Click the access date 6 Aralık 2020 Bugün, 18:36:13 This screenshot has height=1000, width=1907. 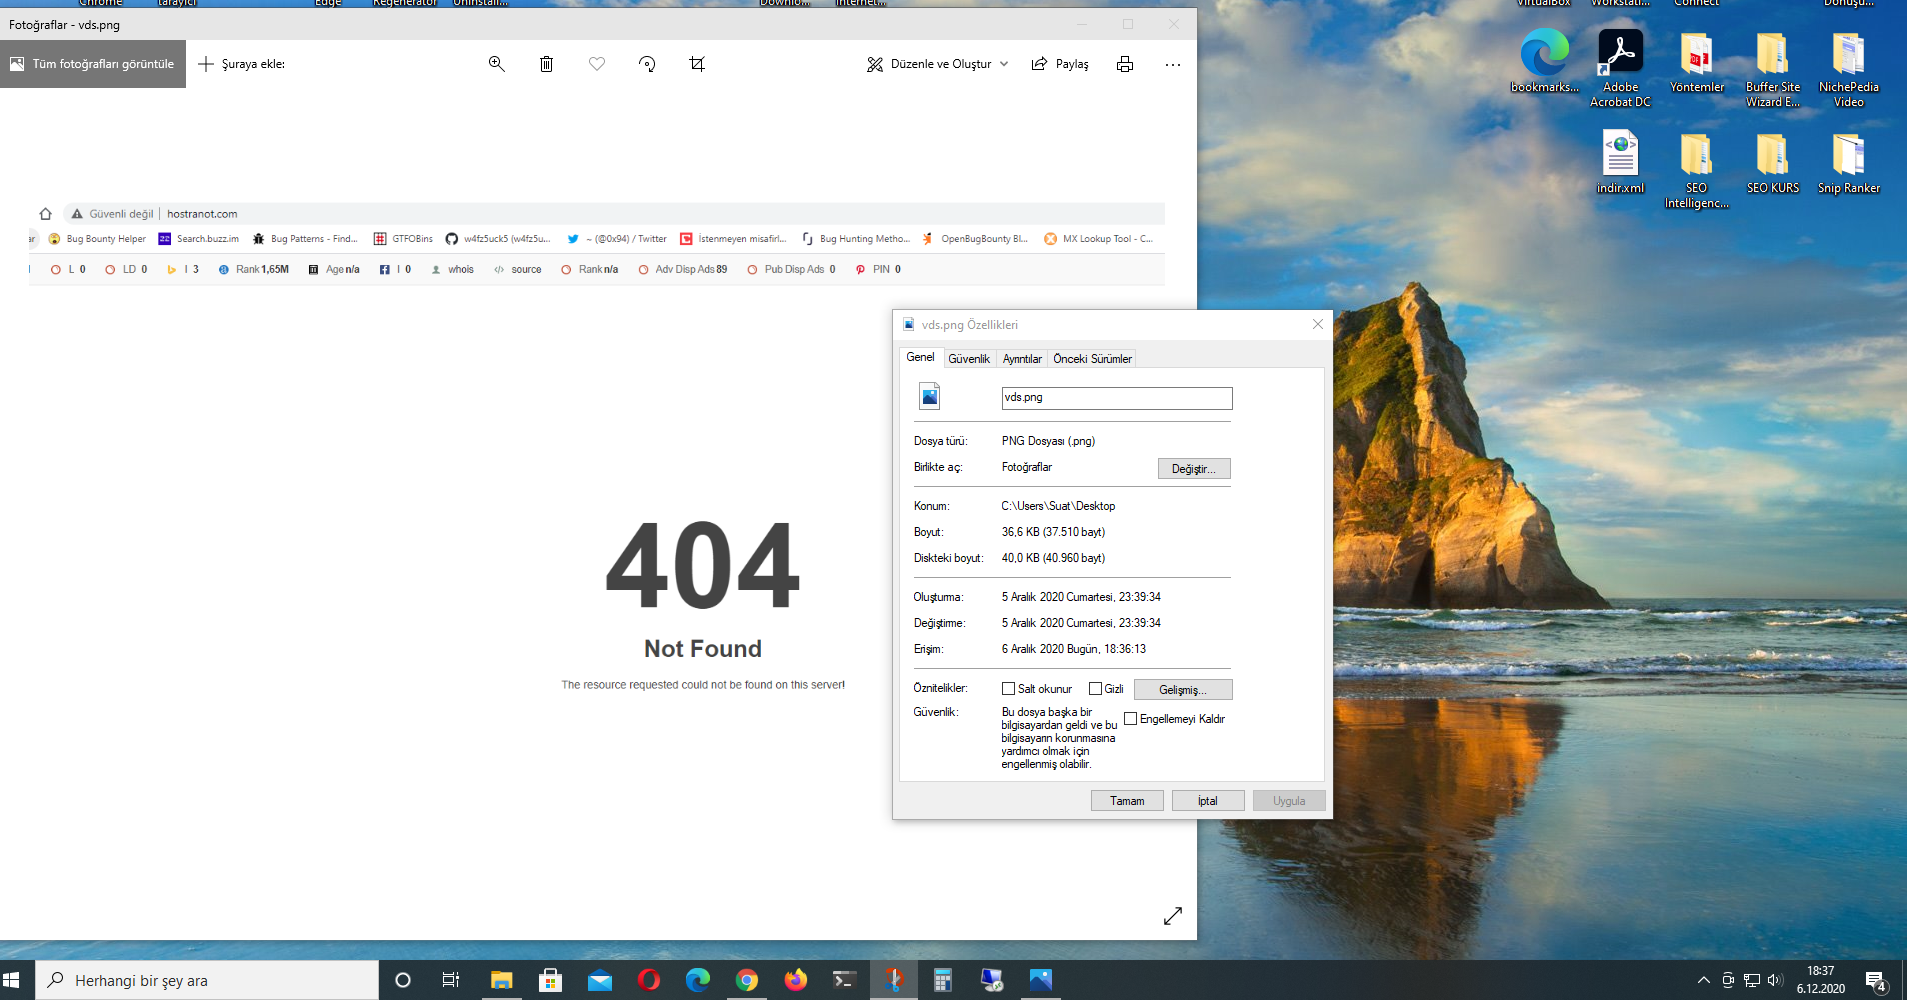click(x=1074, y=649)
